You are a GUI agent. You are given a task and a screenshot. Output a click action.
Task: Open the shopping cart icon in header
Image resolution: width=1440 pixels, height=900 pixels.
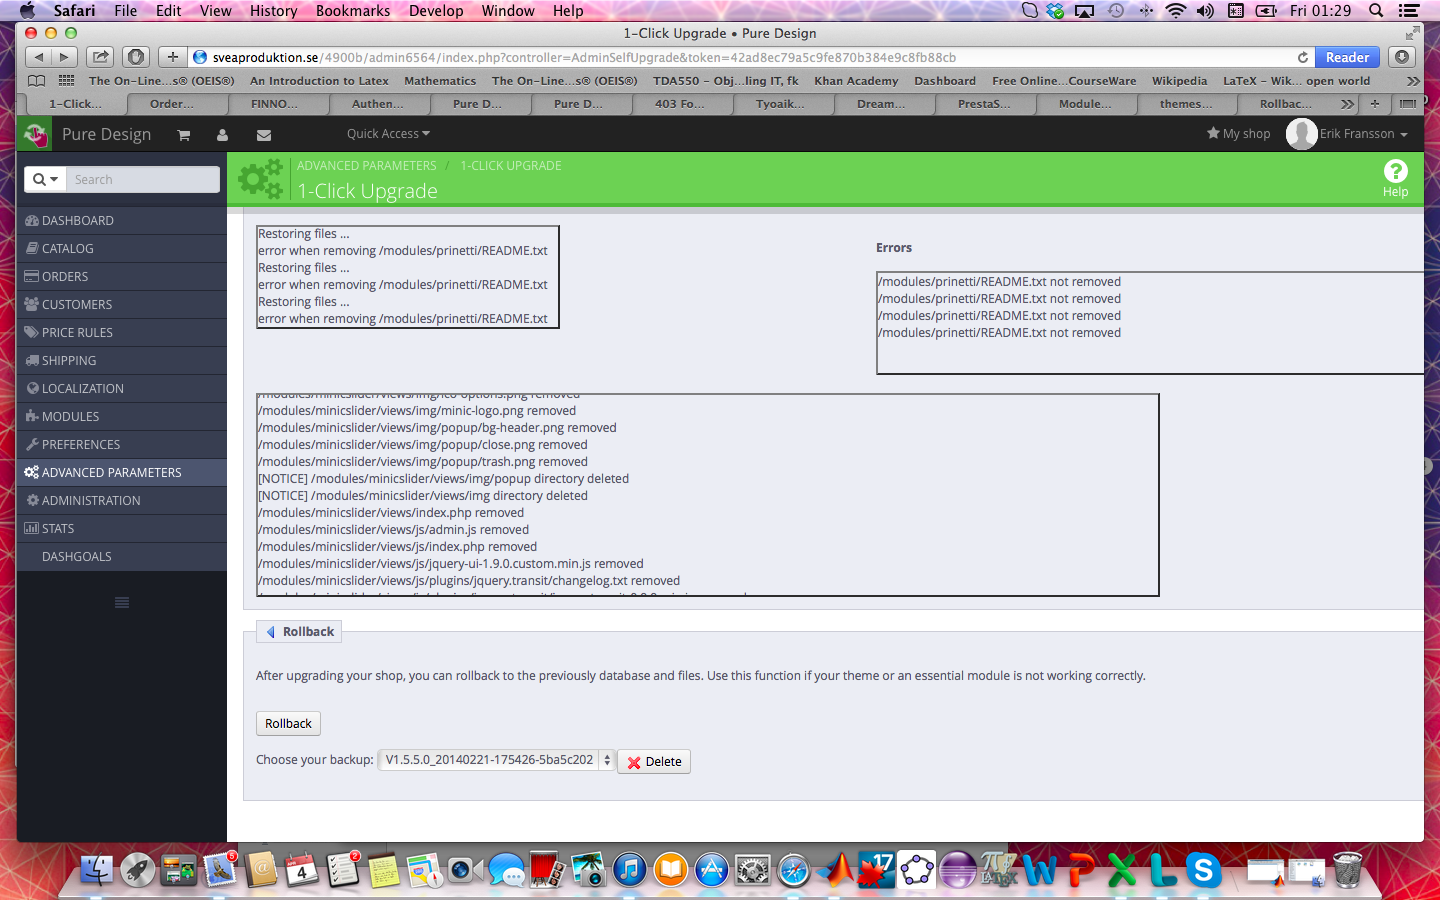(x=184, y=135)
